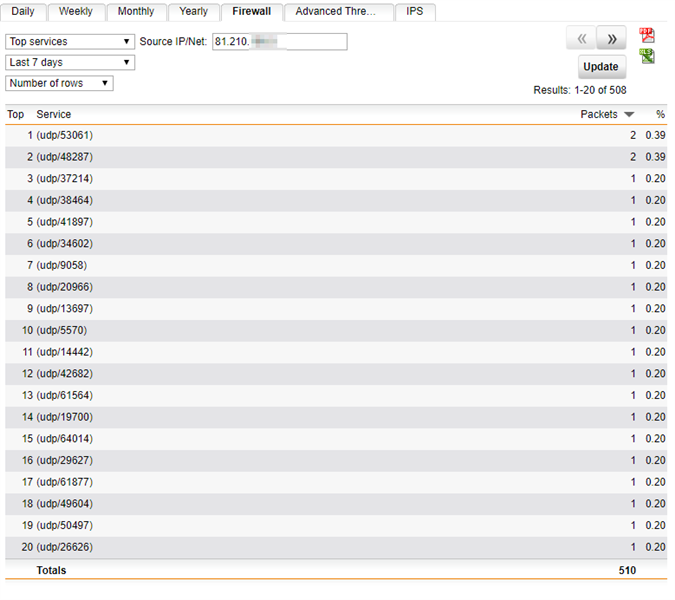675x600 pixels.
Task: Select the udp/53061 service row
Action: click(x=65, y=136)
